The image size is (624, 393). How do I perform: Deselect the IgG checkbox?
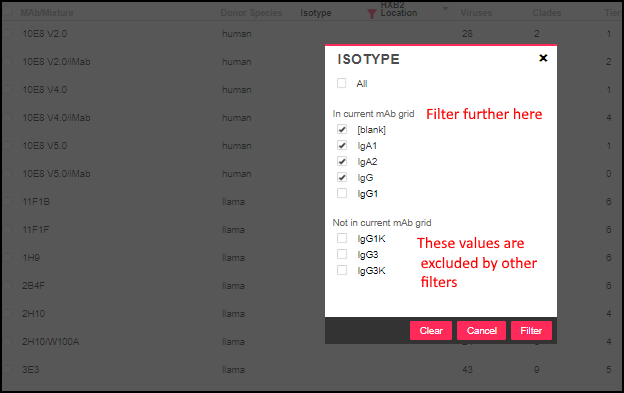[x=342, y=177]
